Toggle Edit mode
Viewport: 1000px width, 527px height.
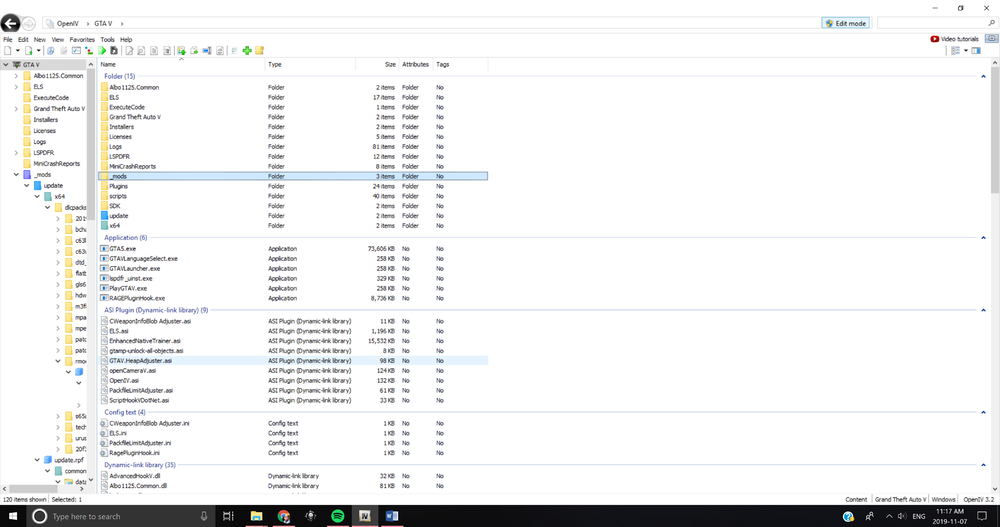click(x=845, y=23)
